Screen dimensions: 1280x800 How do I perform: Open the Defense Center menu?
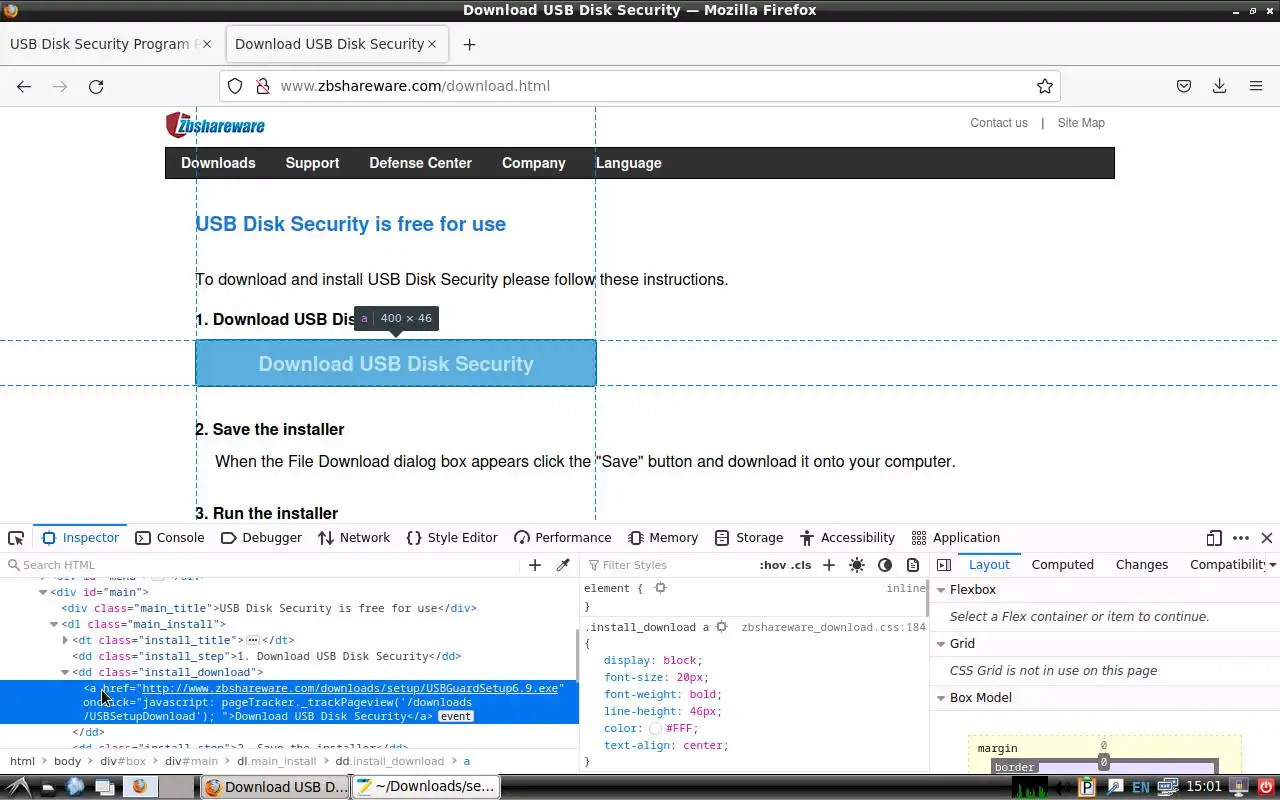click(420, 163)
